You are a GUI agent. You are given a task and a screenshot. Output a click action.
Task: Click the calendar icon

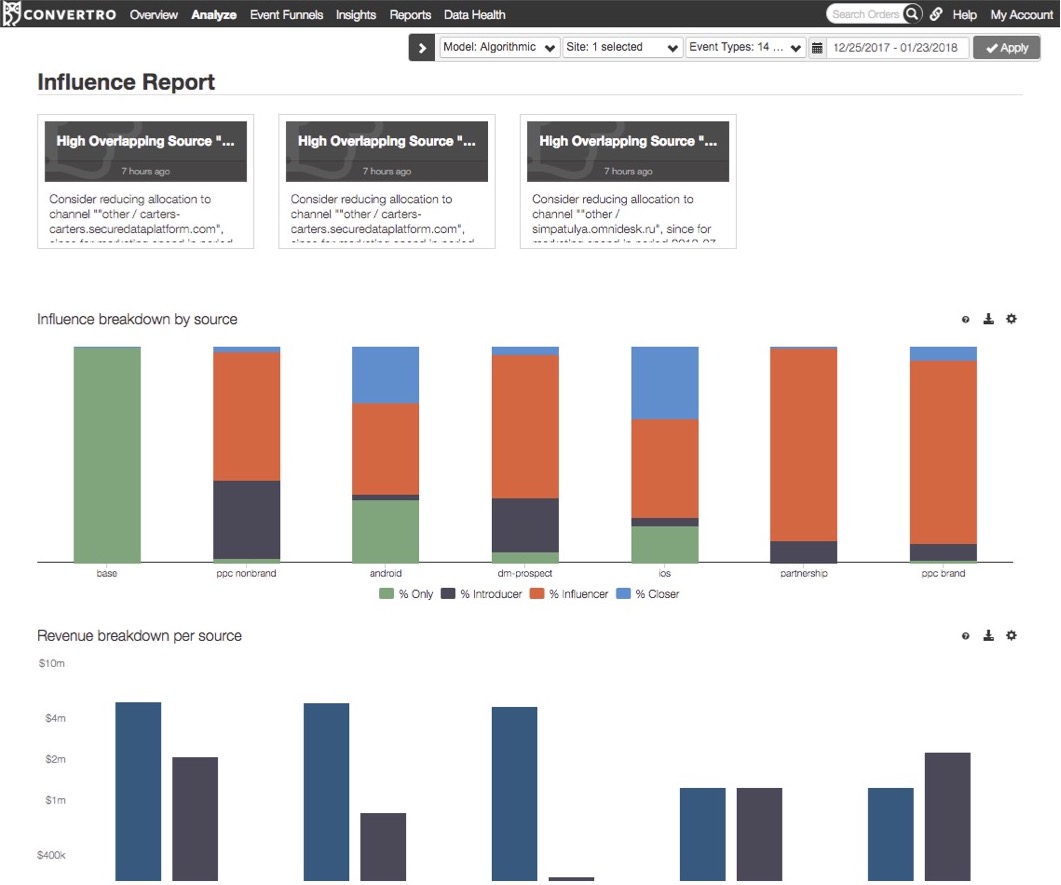[817, 48]
